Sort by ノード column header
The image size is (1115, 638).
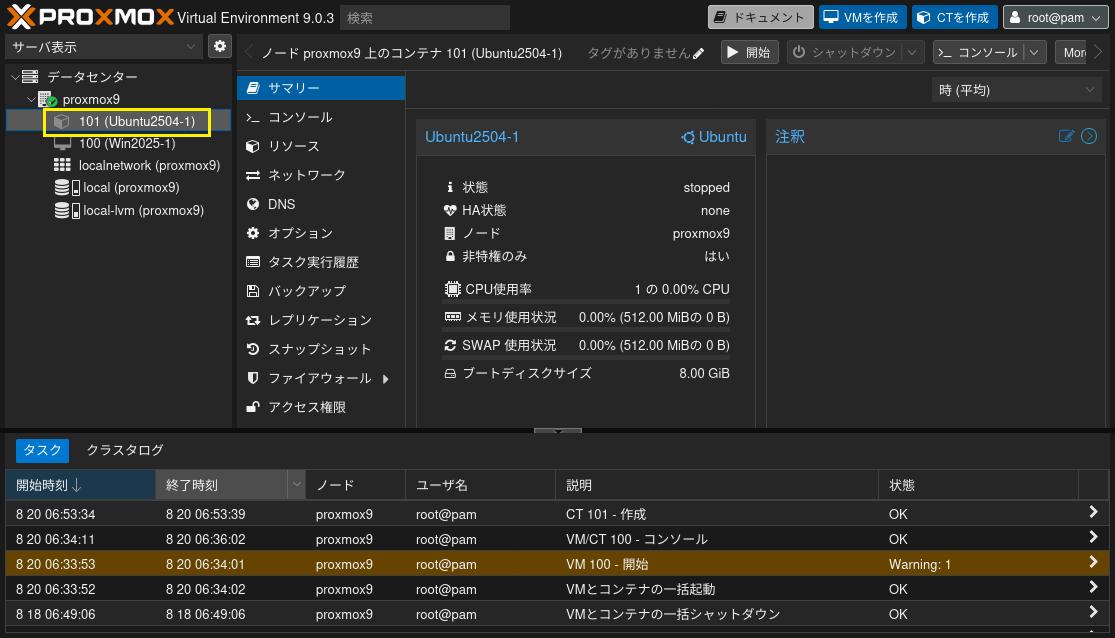(356, 485)
